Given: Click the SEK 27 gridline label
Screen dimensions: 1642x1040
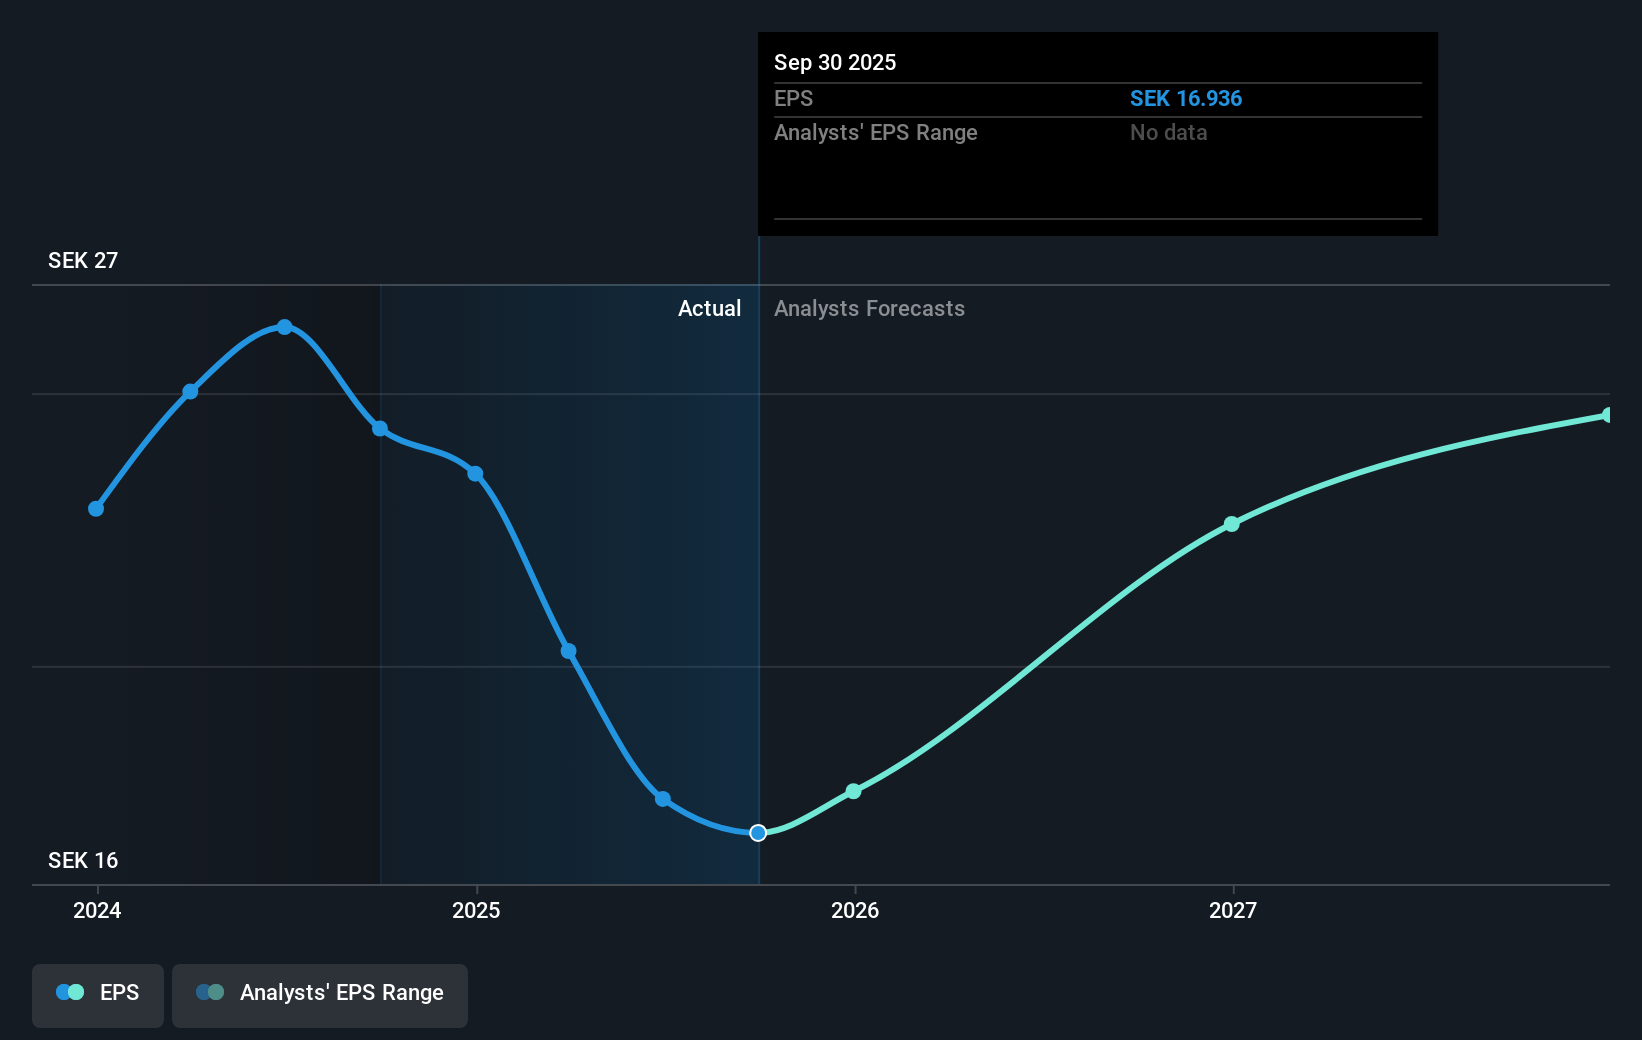Looking at the screenshot, I should point(82,260).
